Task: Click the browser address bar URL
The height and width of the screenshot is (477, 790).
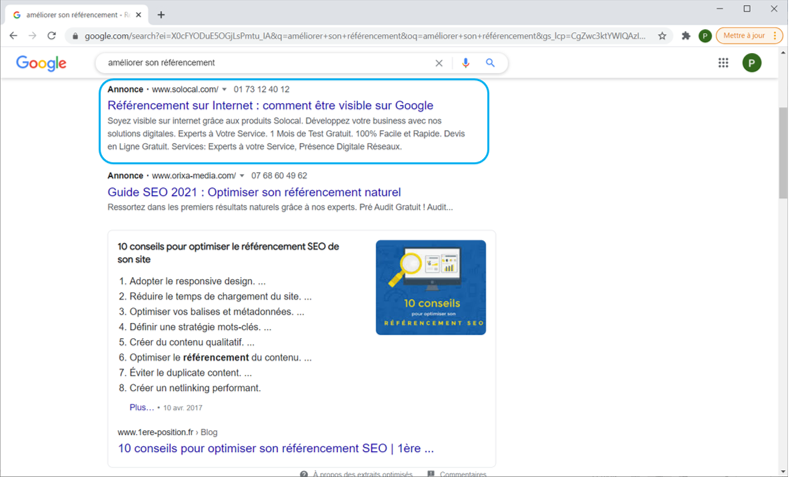Action: (365, 36)
